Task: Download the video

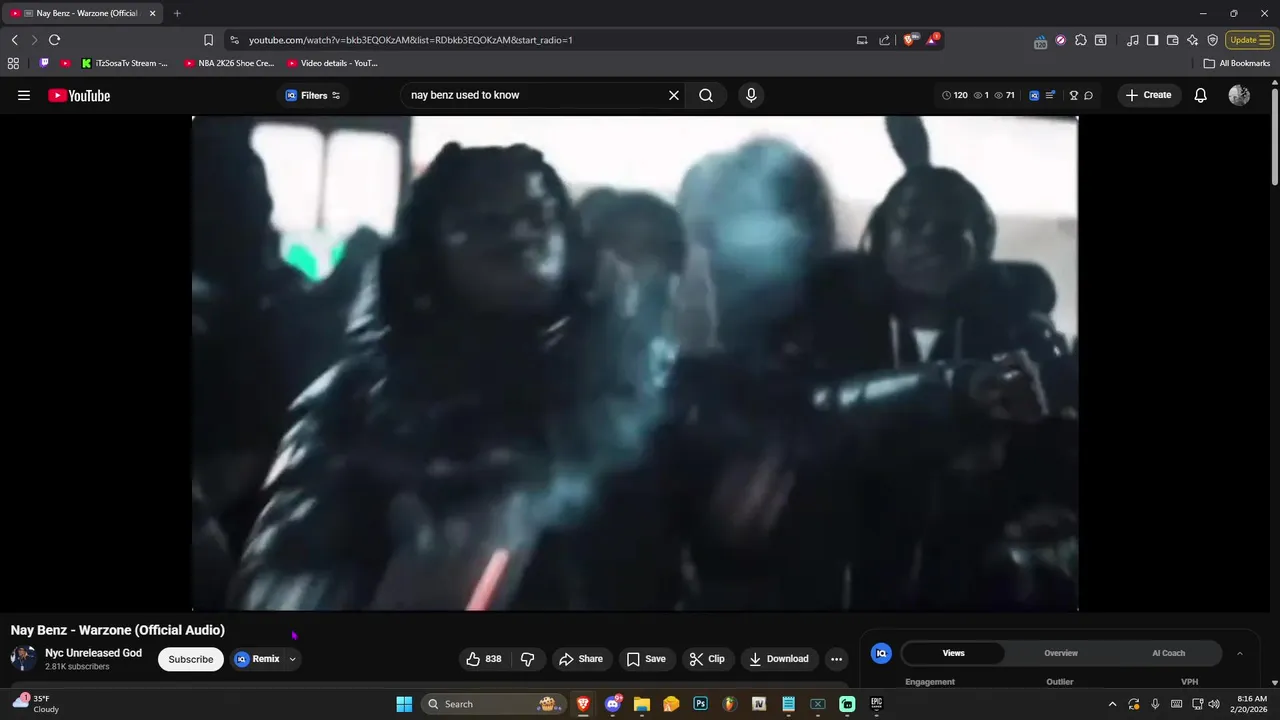Action: 778,659
